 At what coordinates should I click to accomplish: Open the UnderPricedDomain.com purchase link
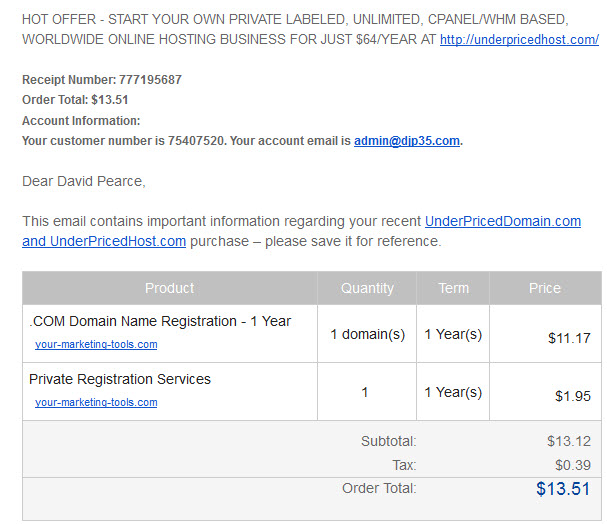(x=503, y=221)
